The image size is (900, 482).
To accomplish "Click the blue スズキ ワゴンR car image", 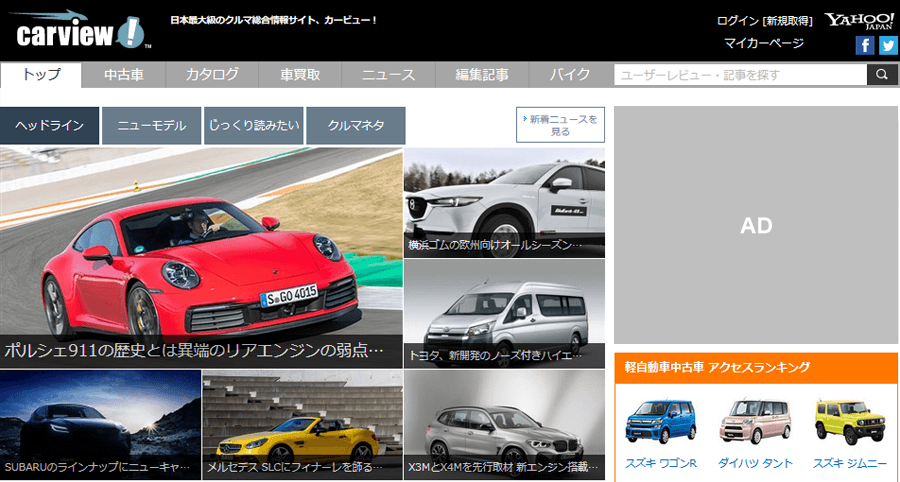I will 660,422.
